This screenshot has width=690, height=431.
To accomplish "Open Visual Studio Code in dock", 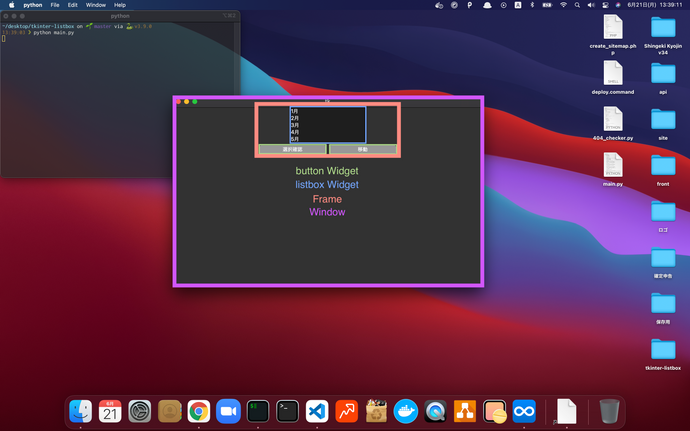I will [x=317, y=410].
